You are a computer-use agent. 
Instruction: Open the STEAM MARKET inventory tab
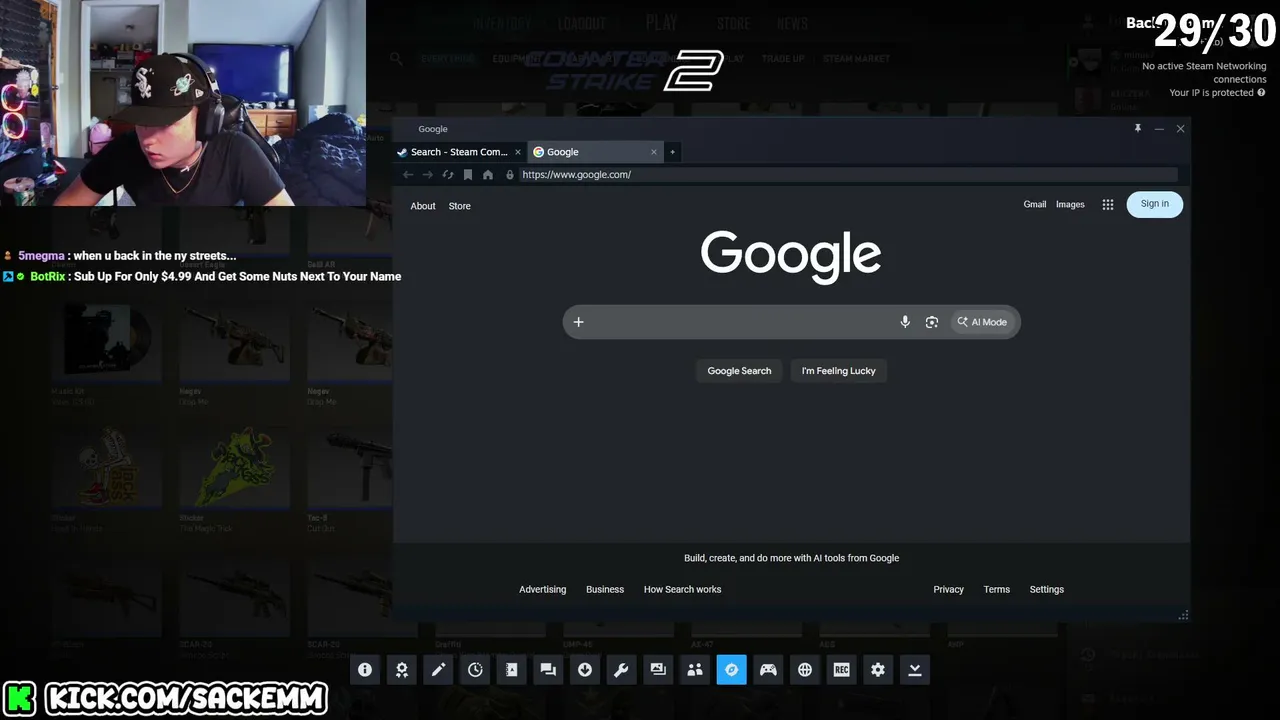pos(856,59)
